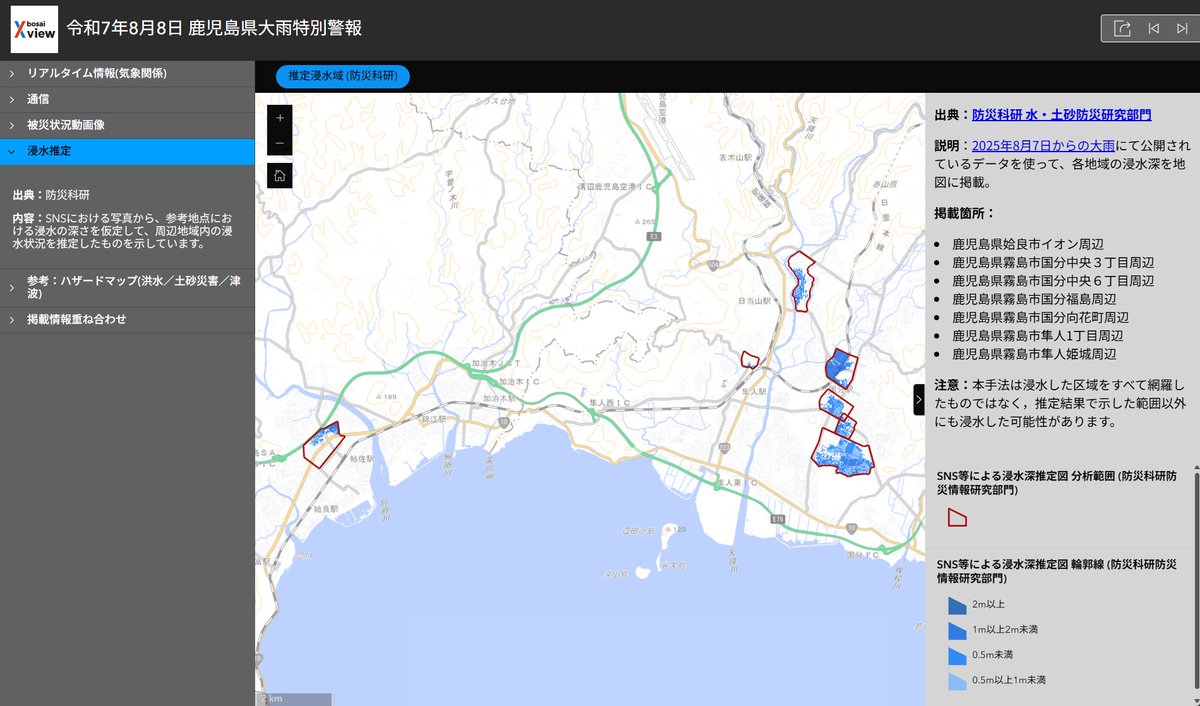Click the small red polygon west of 隼人駅

click(x=749, y=360)
